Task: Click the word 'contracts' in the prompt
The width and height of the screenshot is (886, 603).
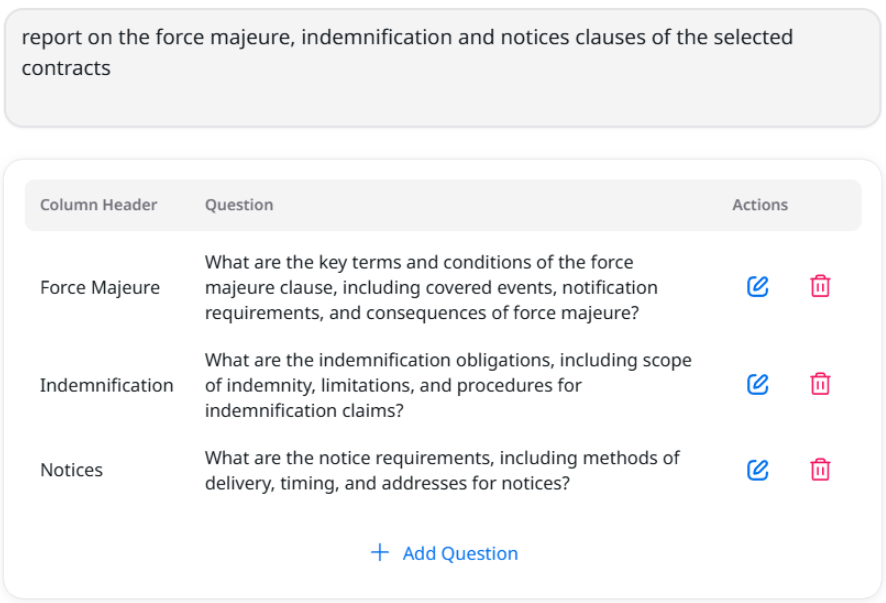Action: point(66,68)
